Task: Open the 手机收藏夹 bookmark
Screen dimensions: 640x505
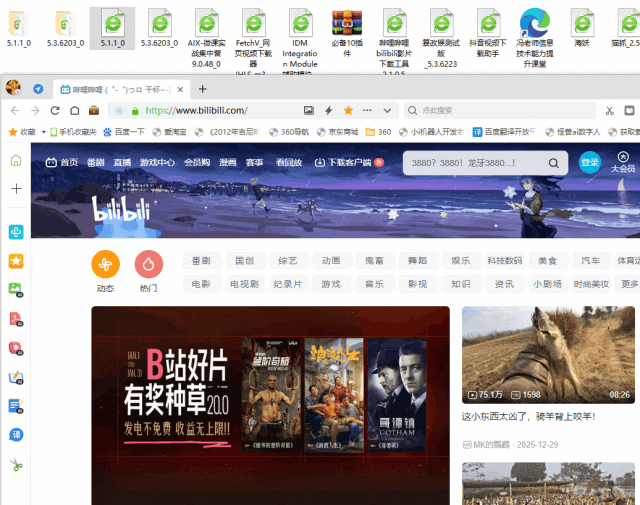Action: coord(73,132)
